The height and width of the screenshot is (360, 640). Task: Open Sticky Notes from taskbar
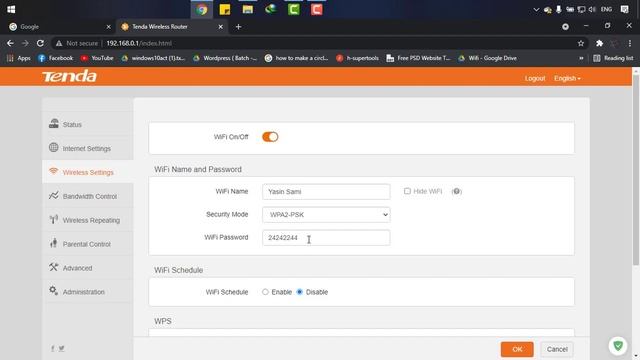point(225,9)
